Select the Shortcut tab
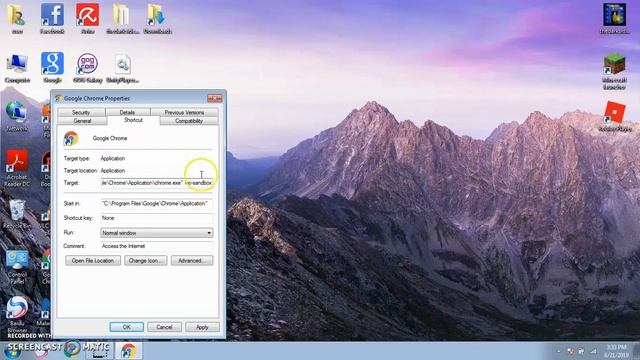640x360 pixels. point(133,120)
